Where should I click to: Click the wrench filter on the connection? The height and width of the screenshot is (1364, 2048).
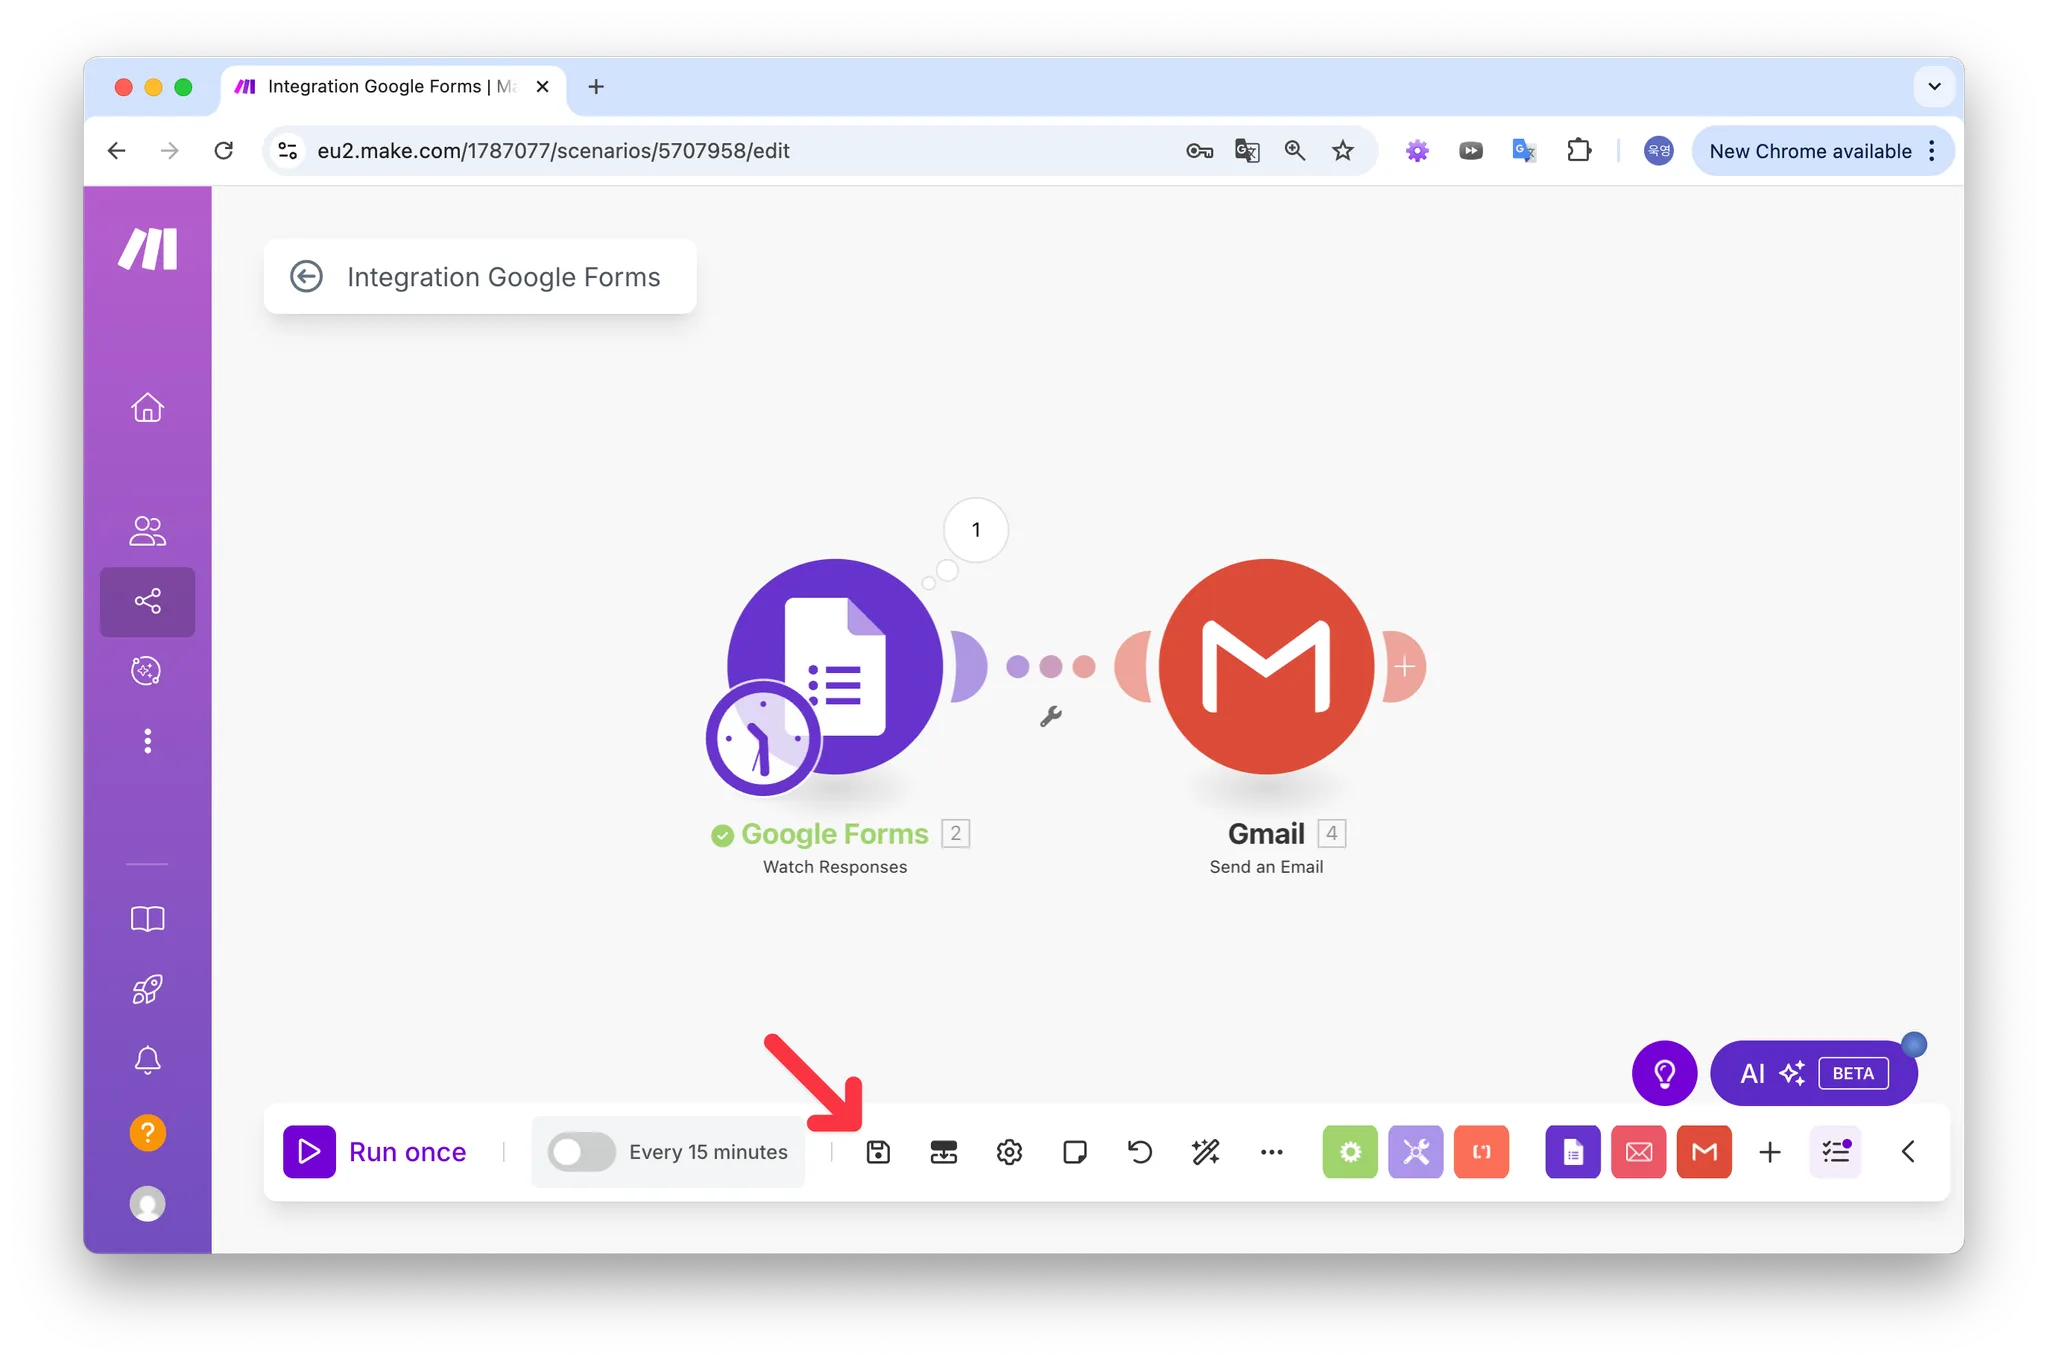1050,716
